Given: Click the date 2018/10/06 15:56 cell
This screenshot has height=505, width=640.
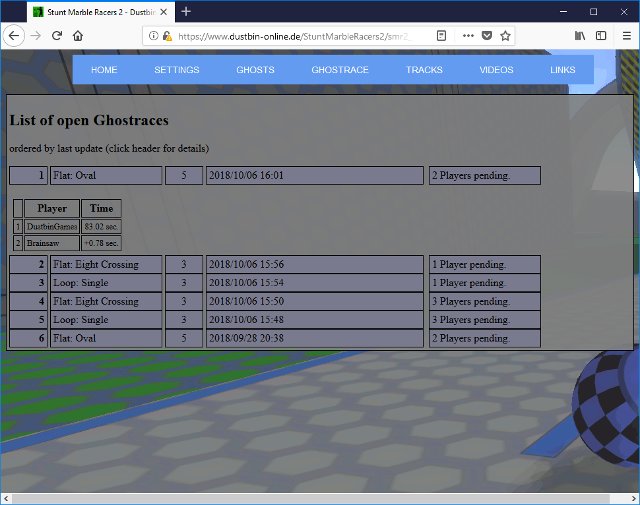Looking at the screenshot, I should click(315, 265).
